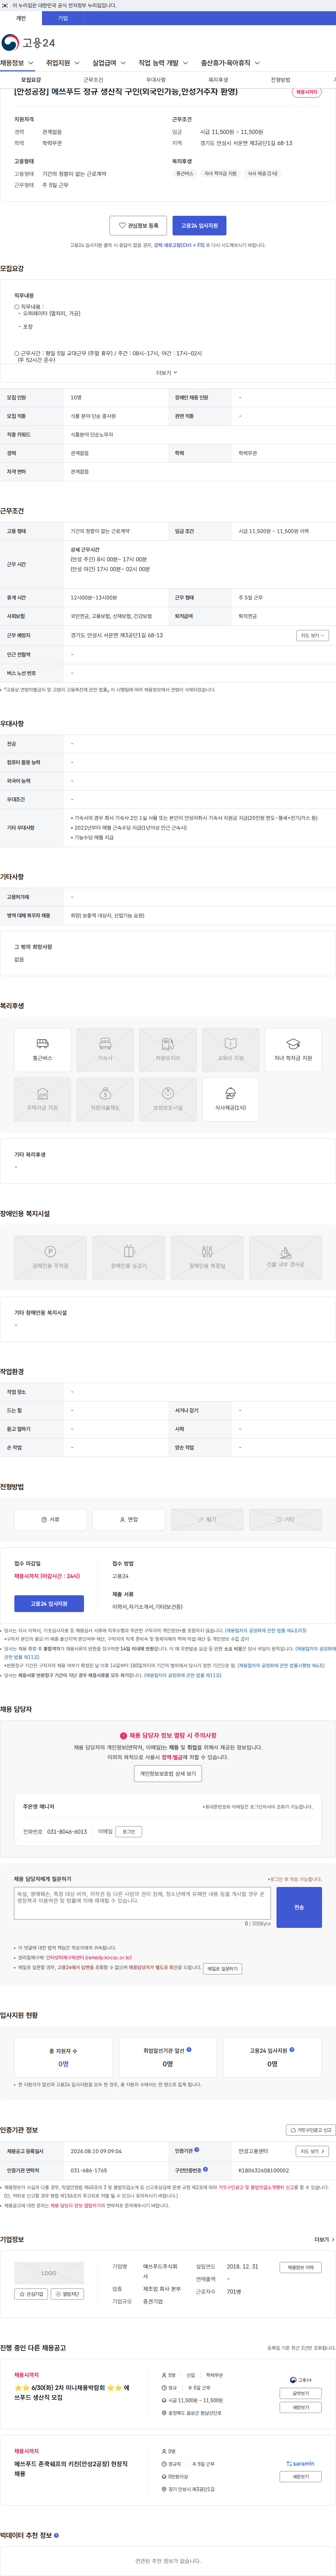Select the 우대사항 section tab
Viewport: 336px width, 2576px height.
(x=156, y=80)
